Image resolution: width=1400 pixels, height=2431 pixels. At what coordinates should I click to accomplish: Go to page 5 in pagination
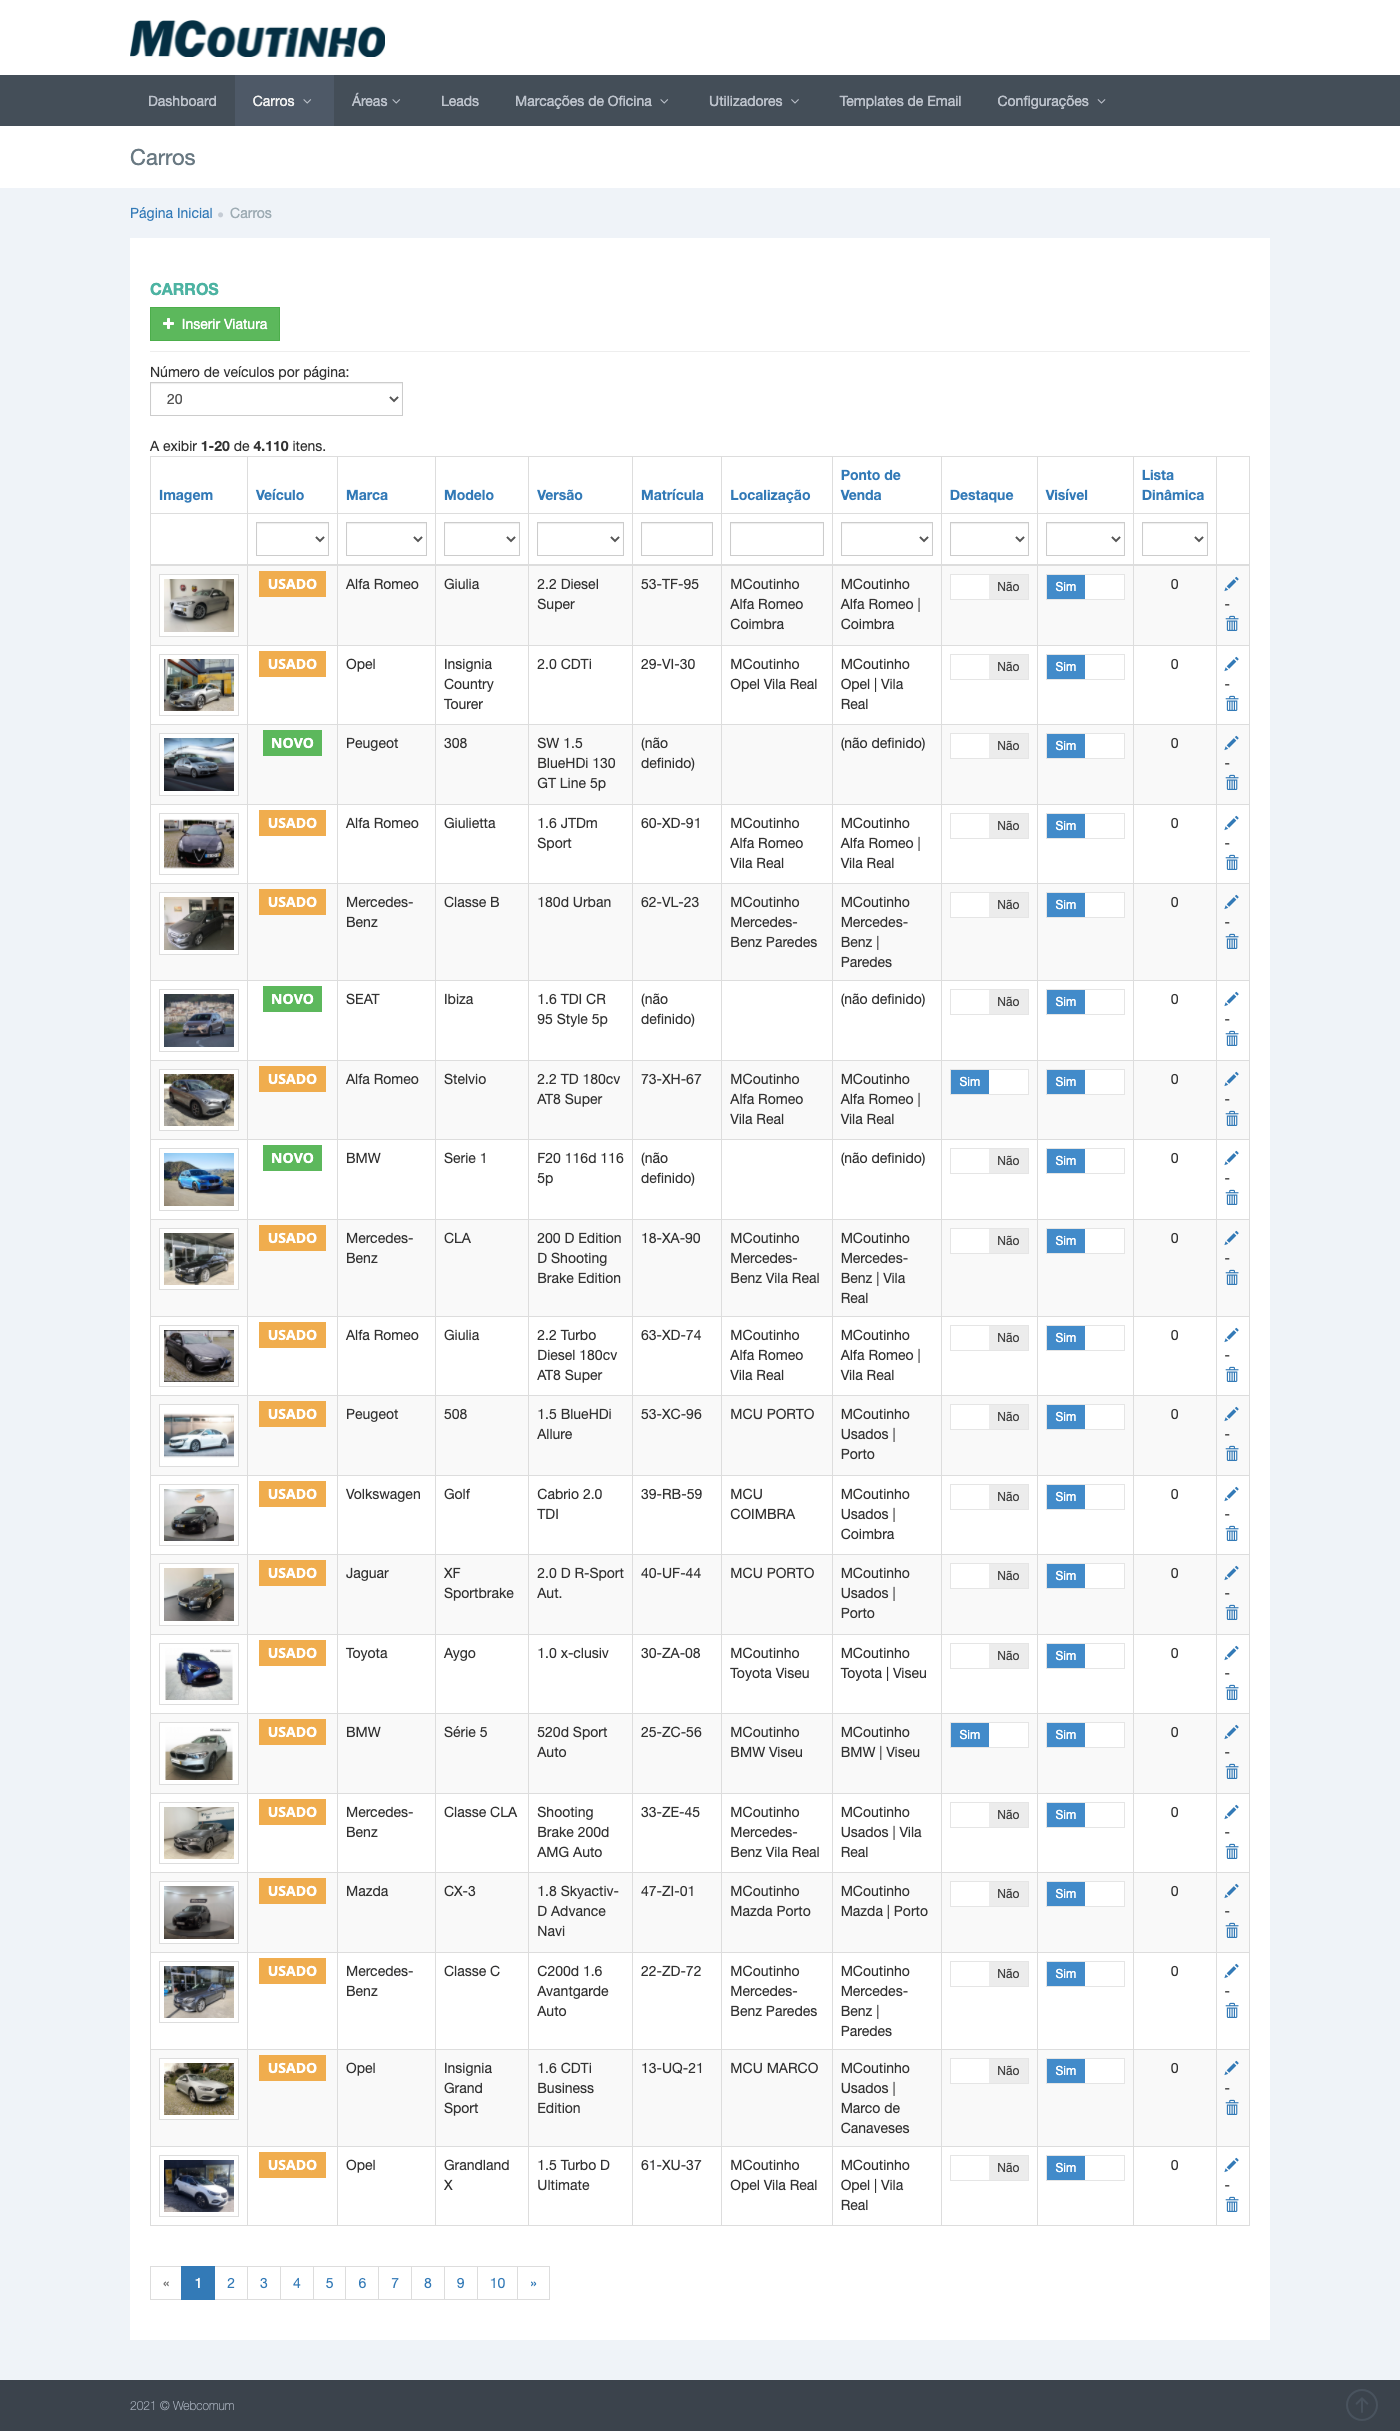tap(329, 2283)
